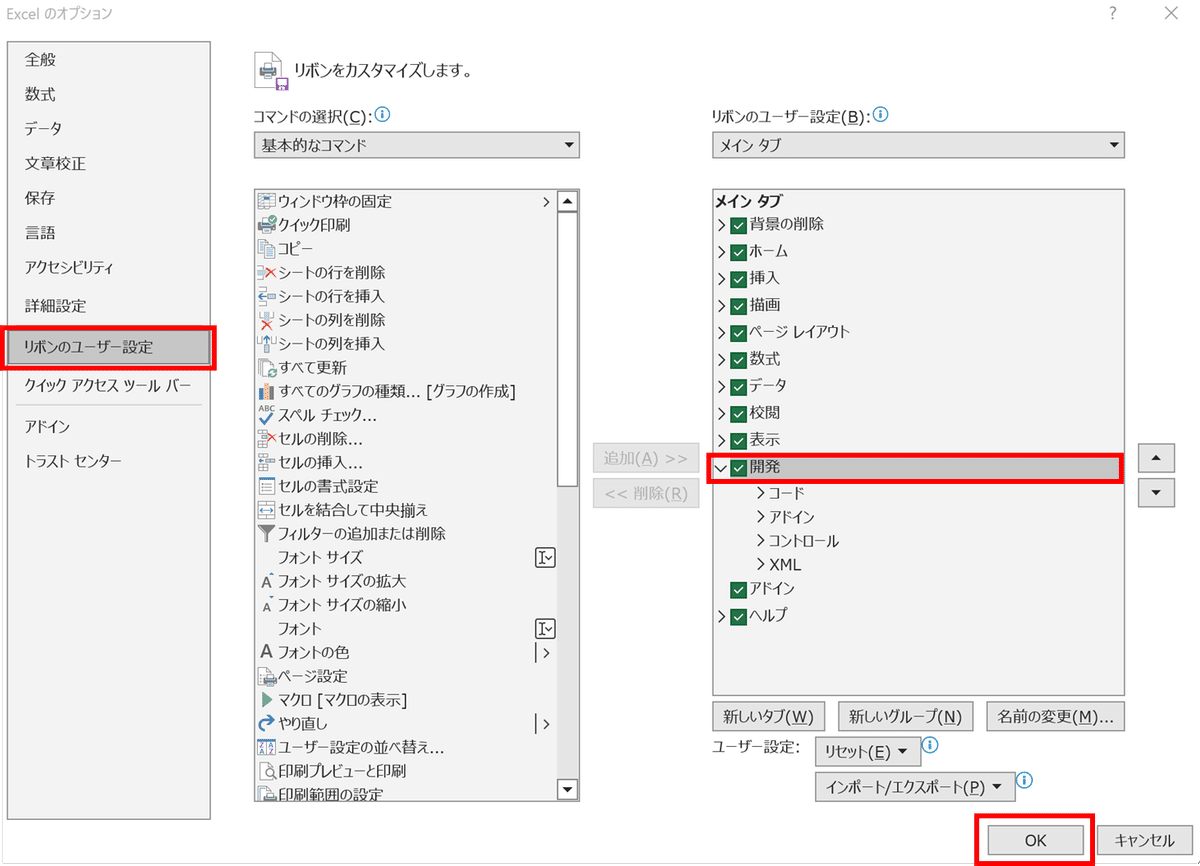Click the help question mark in title bar
The height and width of the screenshot is (866, 1200).
point(1112,14)
